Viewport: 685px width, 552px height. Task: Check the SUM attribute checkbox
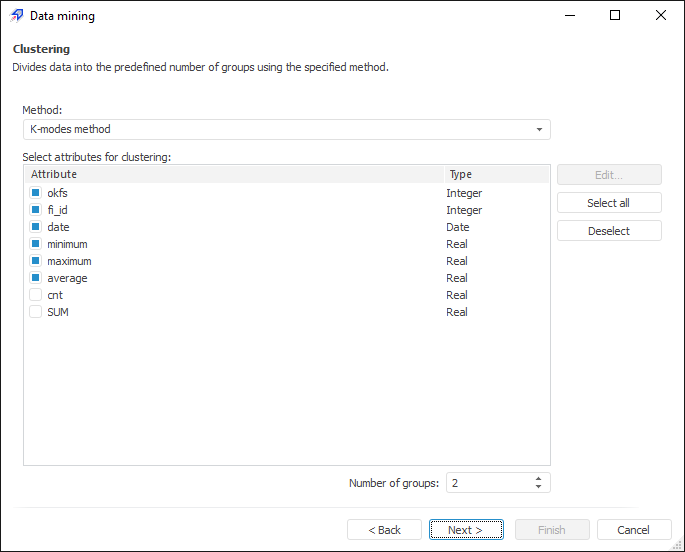(36, 312)
